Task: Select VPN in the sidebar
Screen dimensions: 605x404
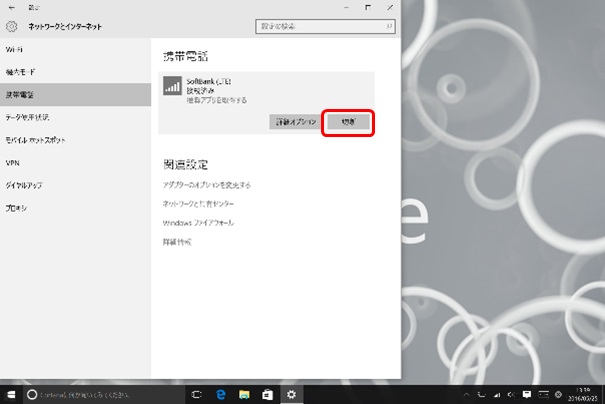Action: [76, 163]
